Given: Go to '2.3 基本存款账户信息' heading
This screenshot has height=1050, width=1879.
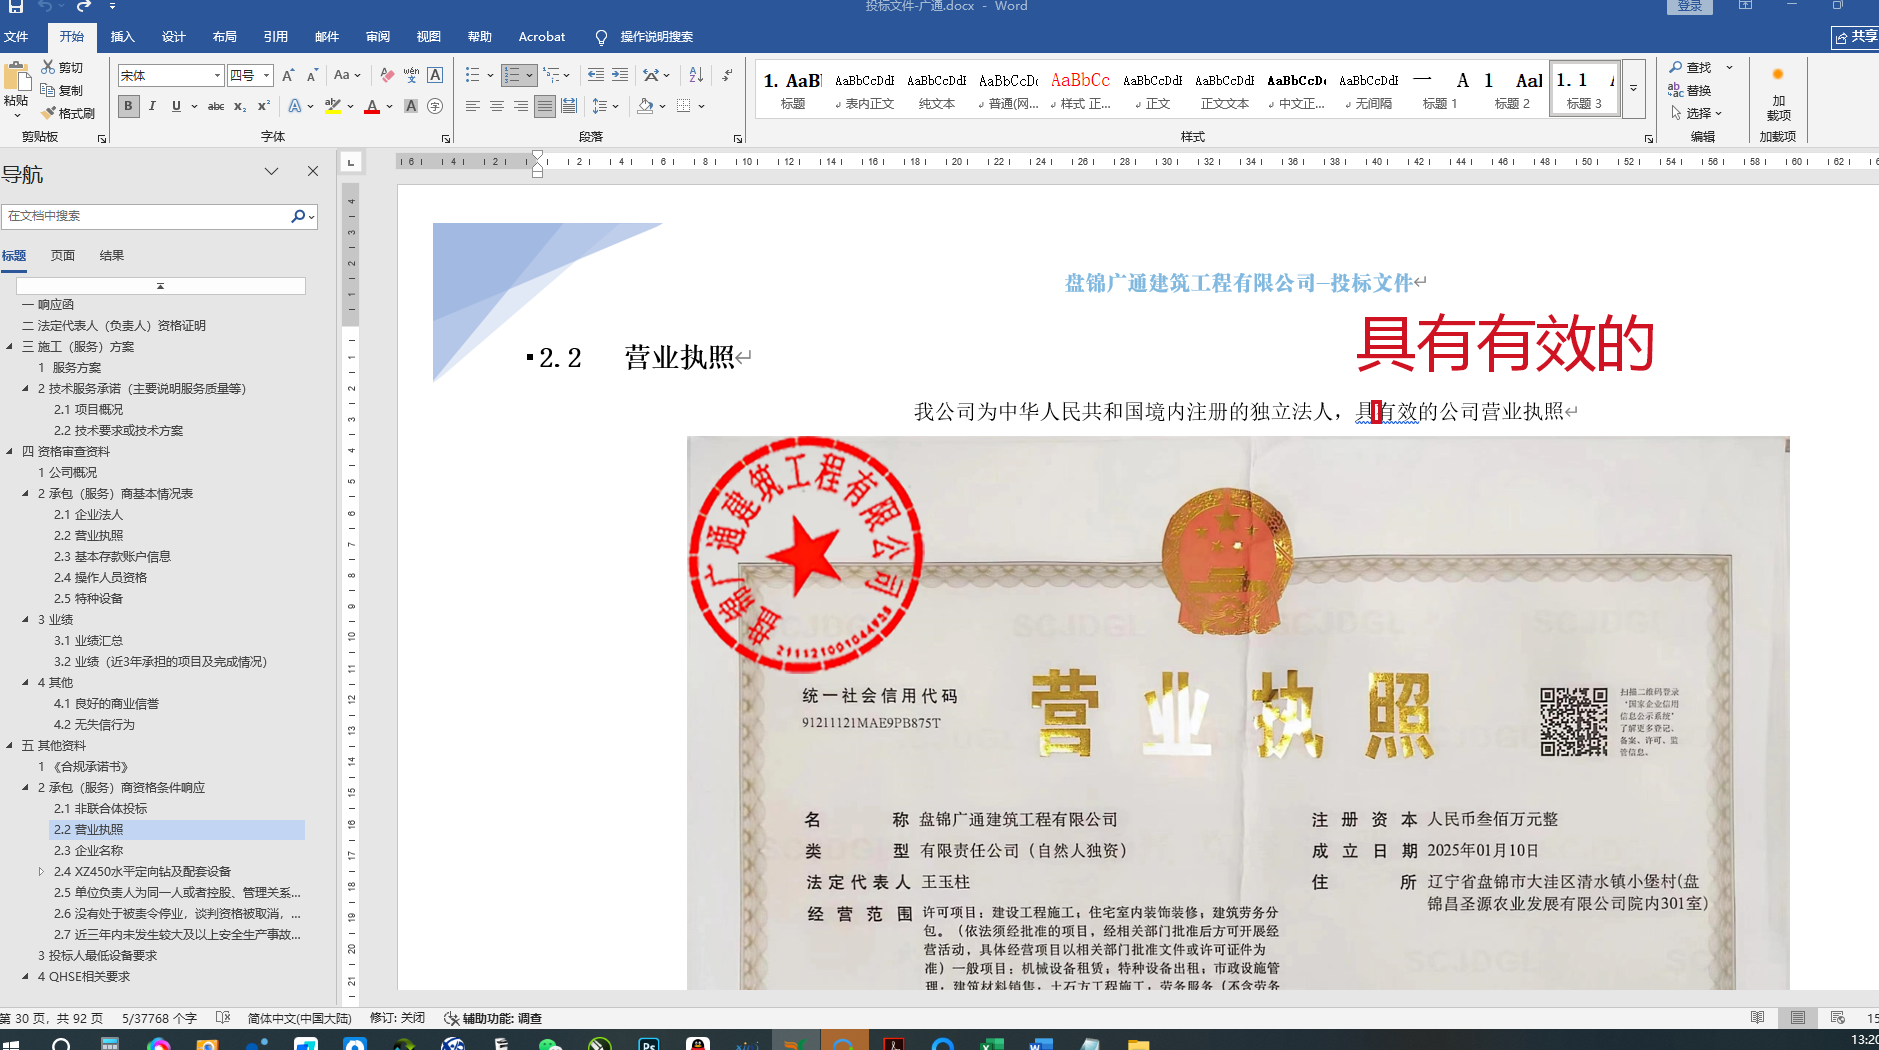Looking at the screenshot, I should (112, 557).
